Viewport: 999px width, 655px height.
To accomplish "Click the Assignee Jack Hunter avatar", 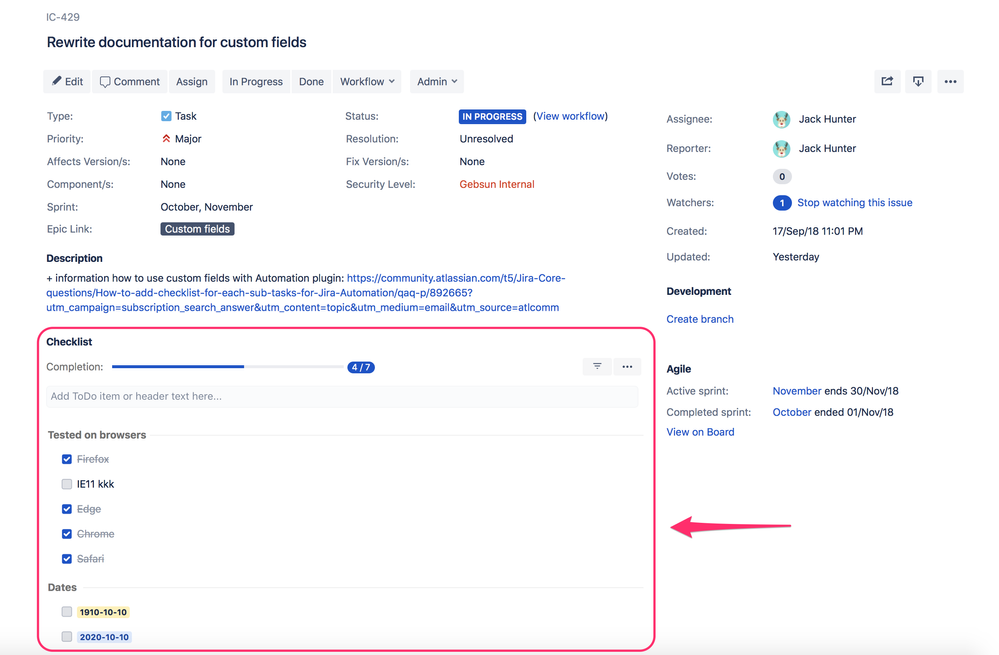I will click(782, 119).
